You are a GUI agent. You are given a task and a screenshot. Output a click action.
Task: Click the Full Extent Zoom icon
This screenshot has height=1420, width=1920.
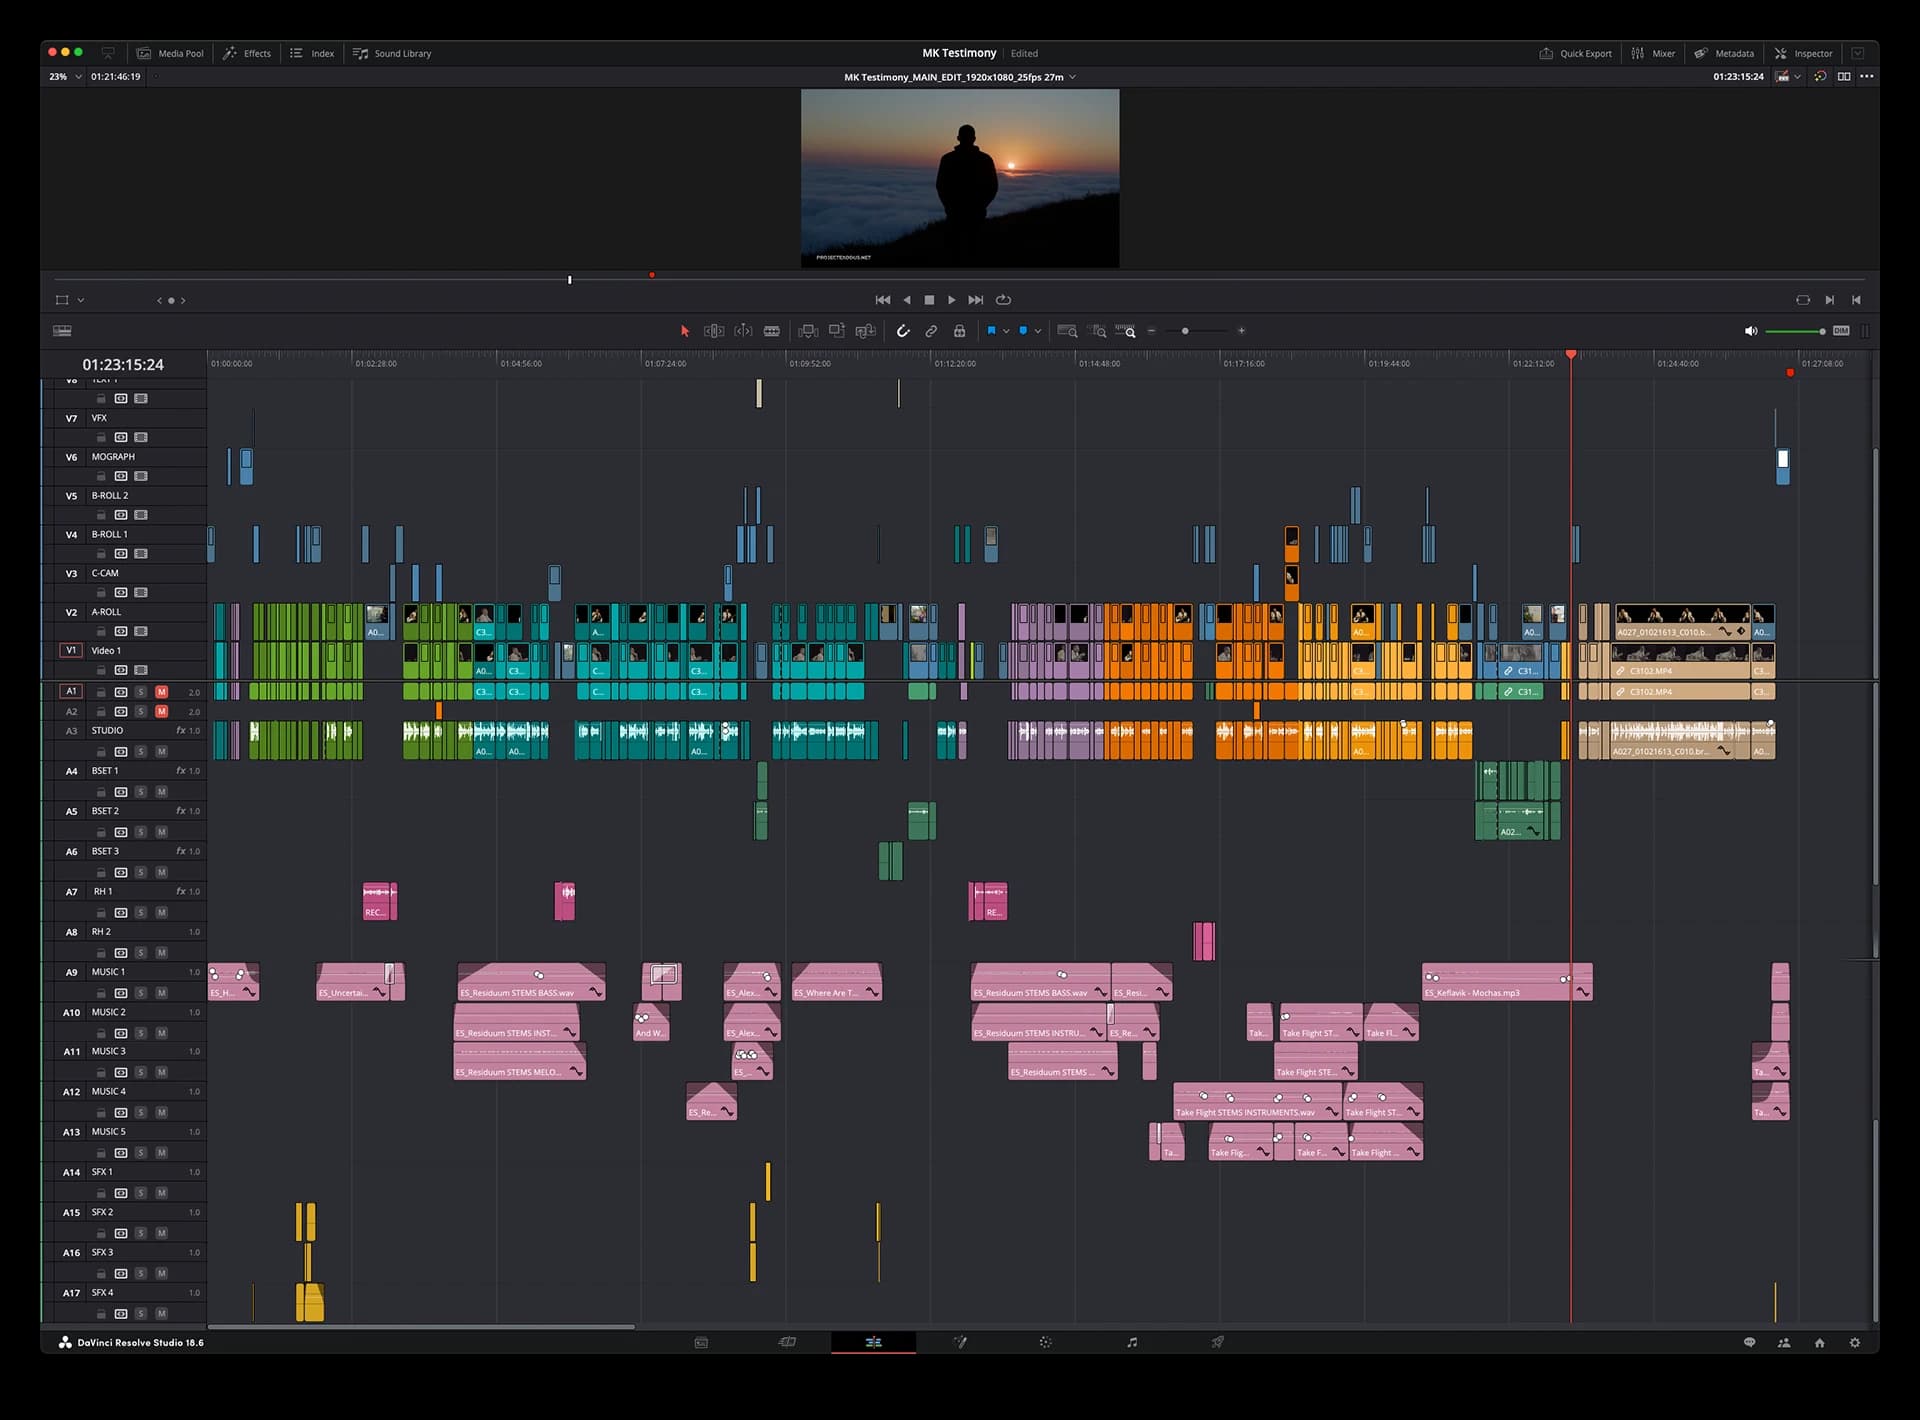click(1067, 331)
